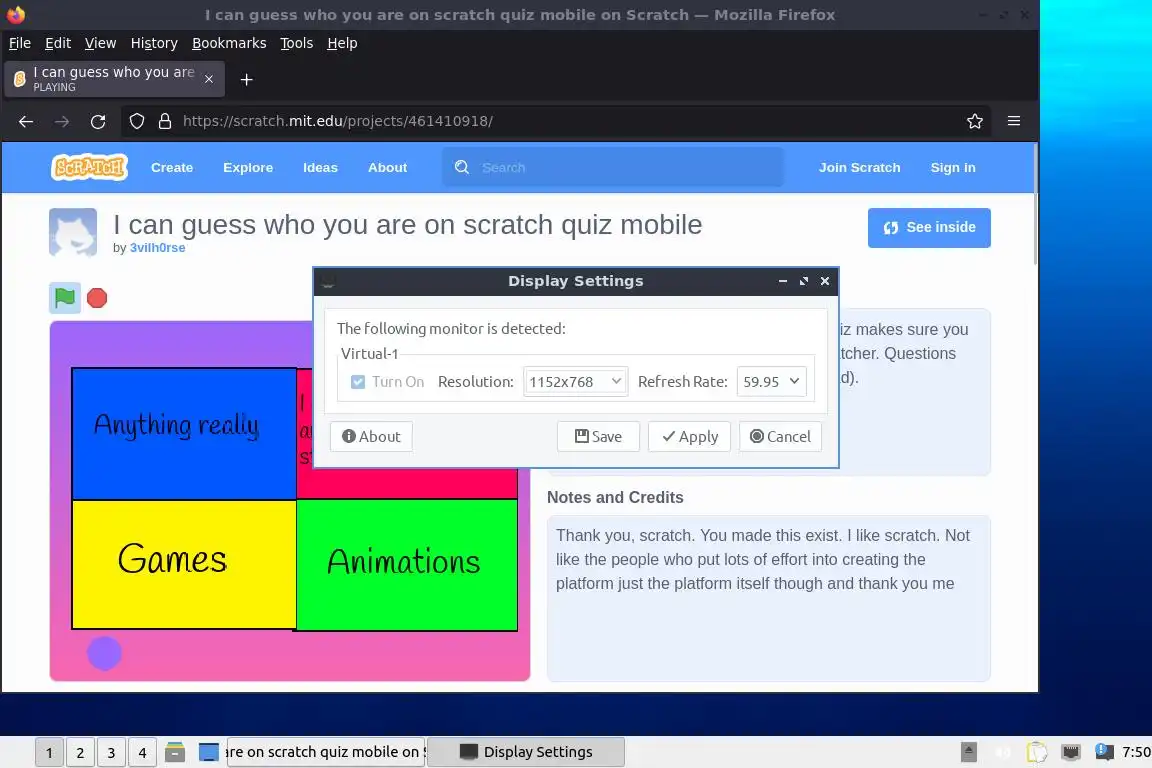
Task: Switch to workspace 4 in the taskbar
Action: 143,752
